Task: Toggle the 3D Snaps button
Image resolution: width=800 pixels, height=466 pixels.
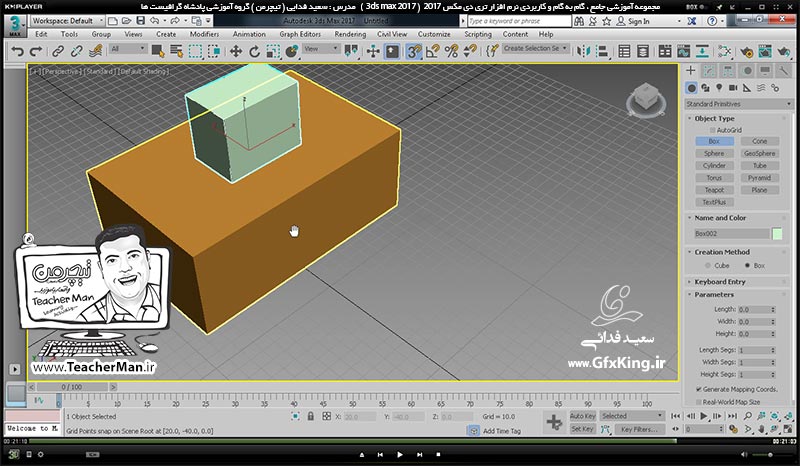Action: pyautogui.click(x=414, y=51)
